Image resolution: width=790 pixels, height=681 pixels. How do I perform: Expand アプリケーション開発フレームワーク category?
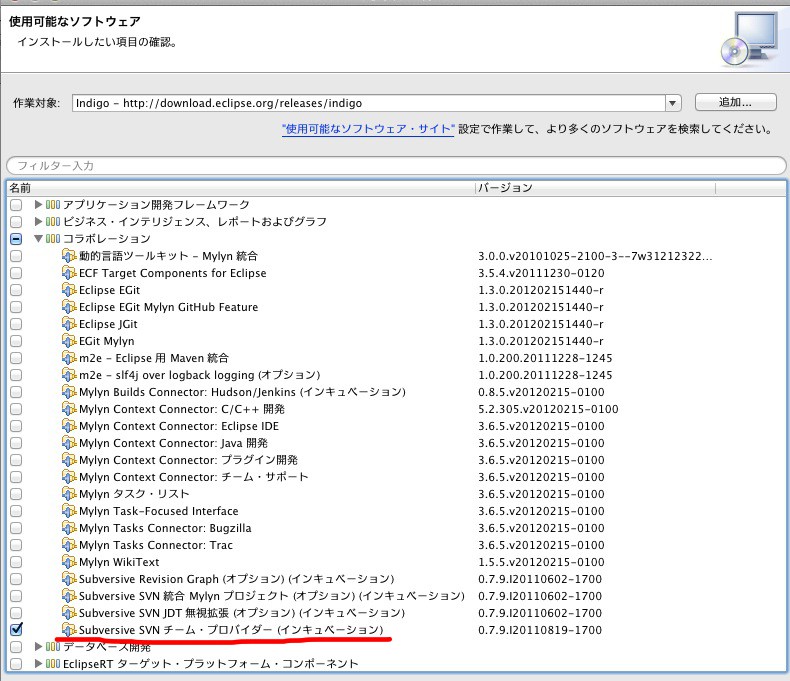(38, 205)
